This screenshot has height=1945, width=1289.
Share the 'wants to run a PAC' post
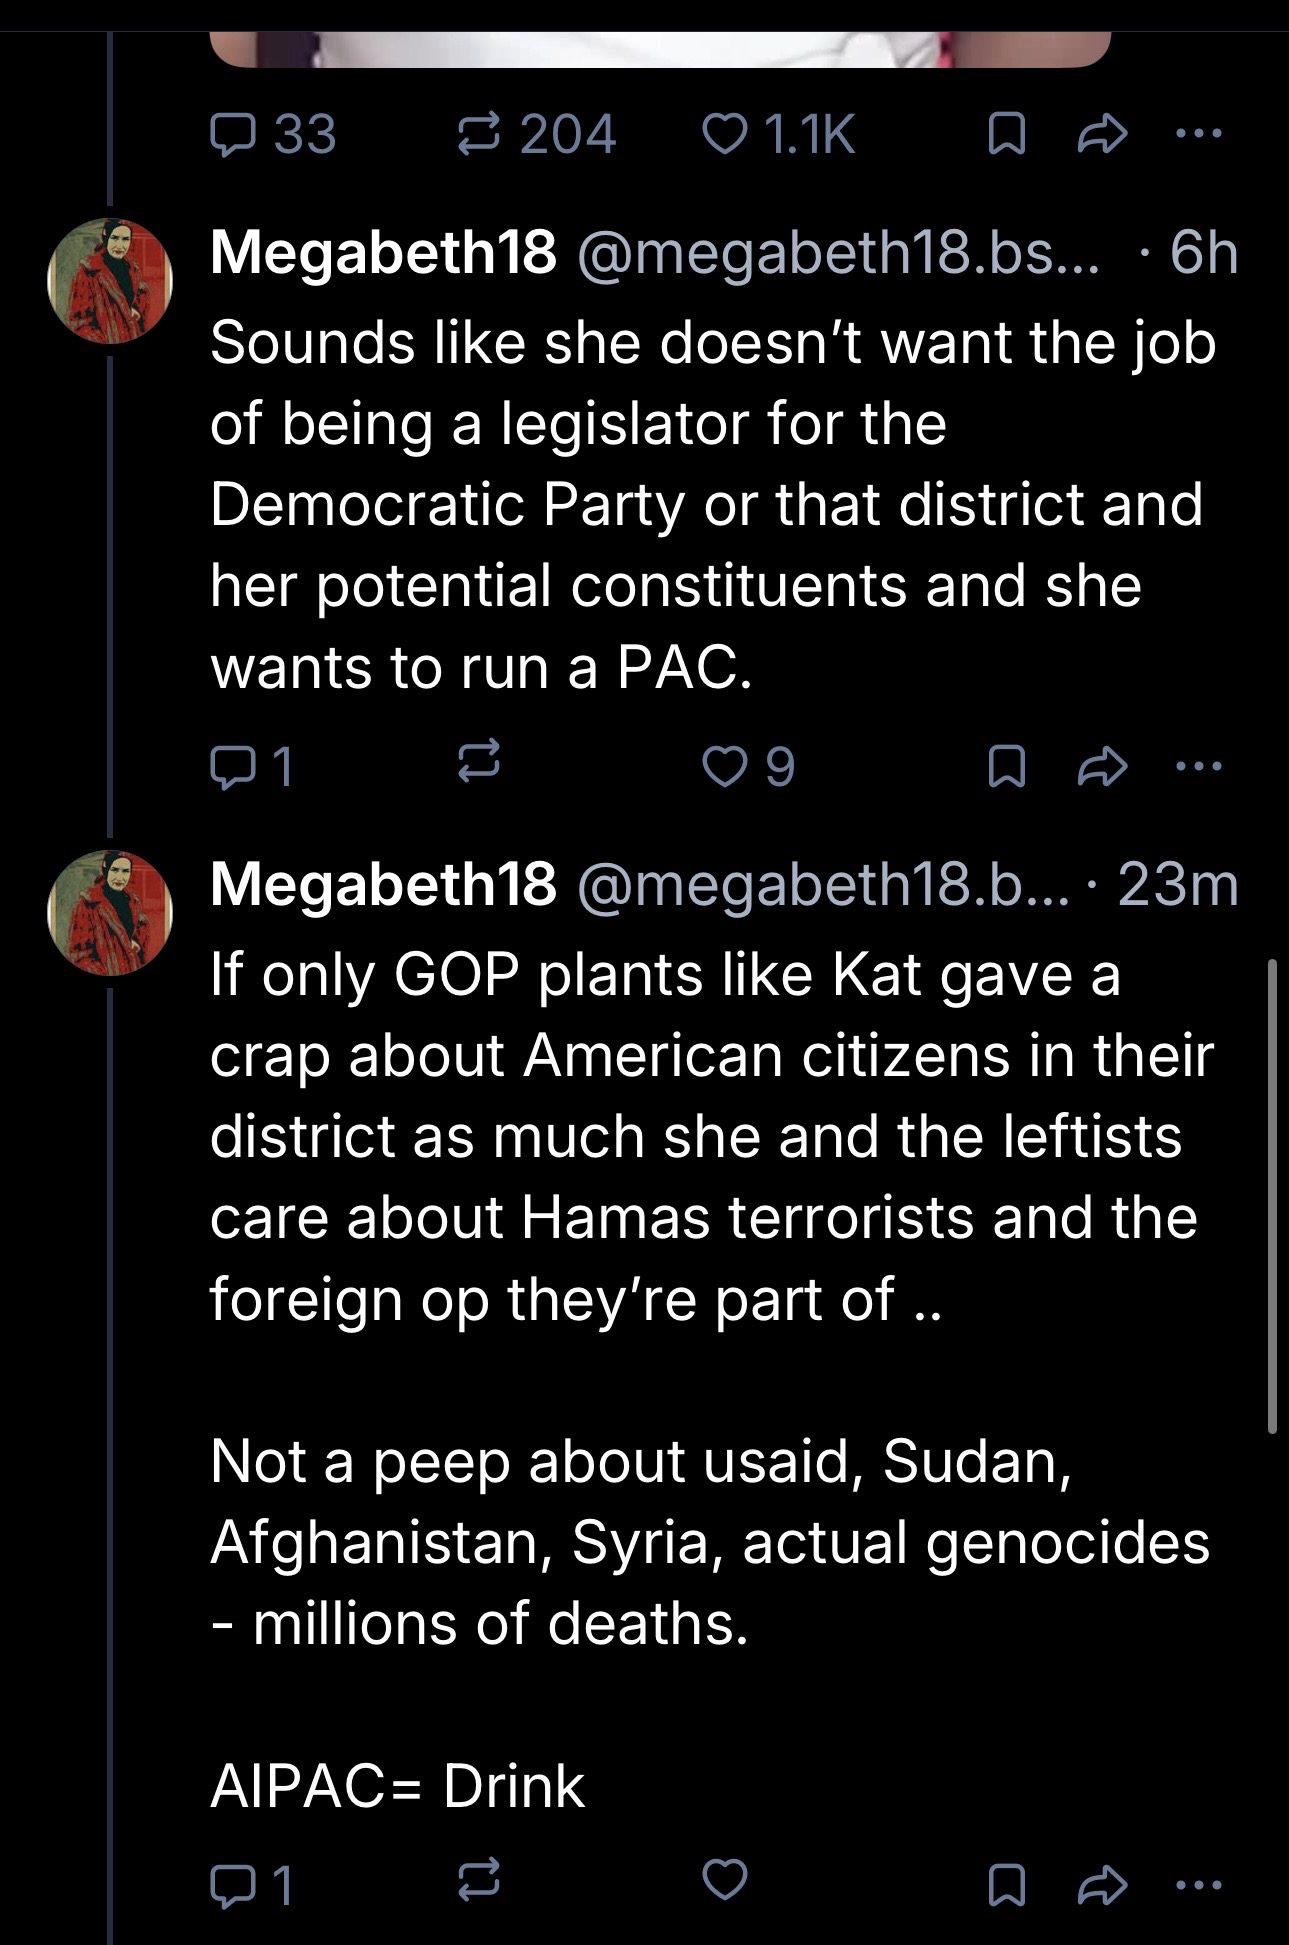coord(1102,767)
